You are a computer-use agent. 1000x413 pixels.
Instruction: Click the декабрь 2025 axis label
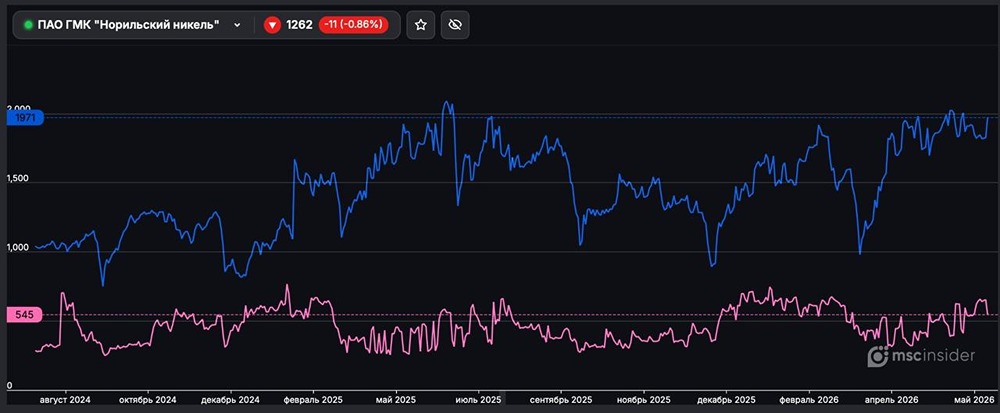pyautogui.click(x=726, y=400)
